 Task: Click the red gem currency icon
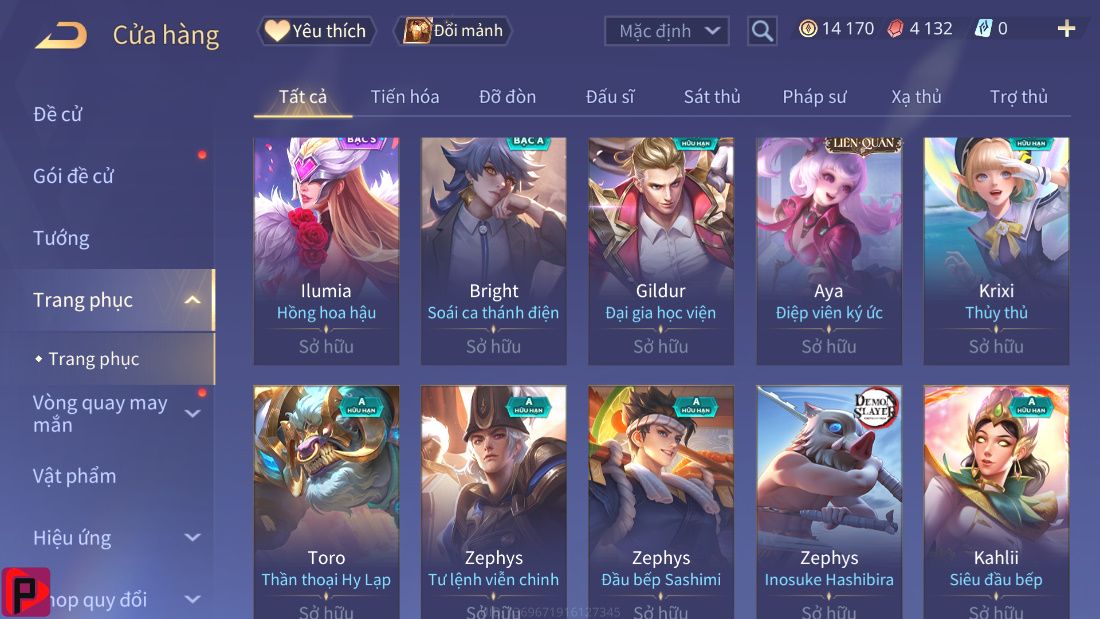[895, 29]
